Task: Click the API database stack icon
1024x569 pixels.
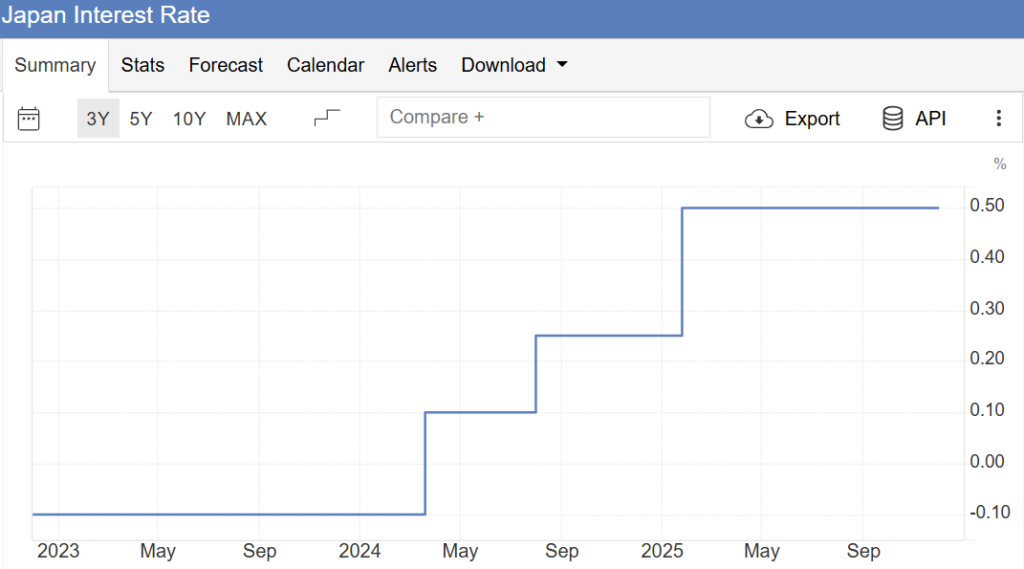Action: point(893,119)
